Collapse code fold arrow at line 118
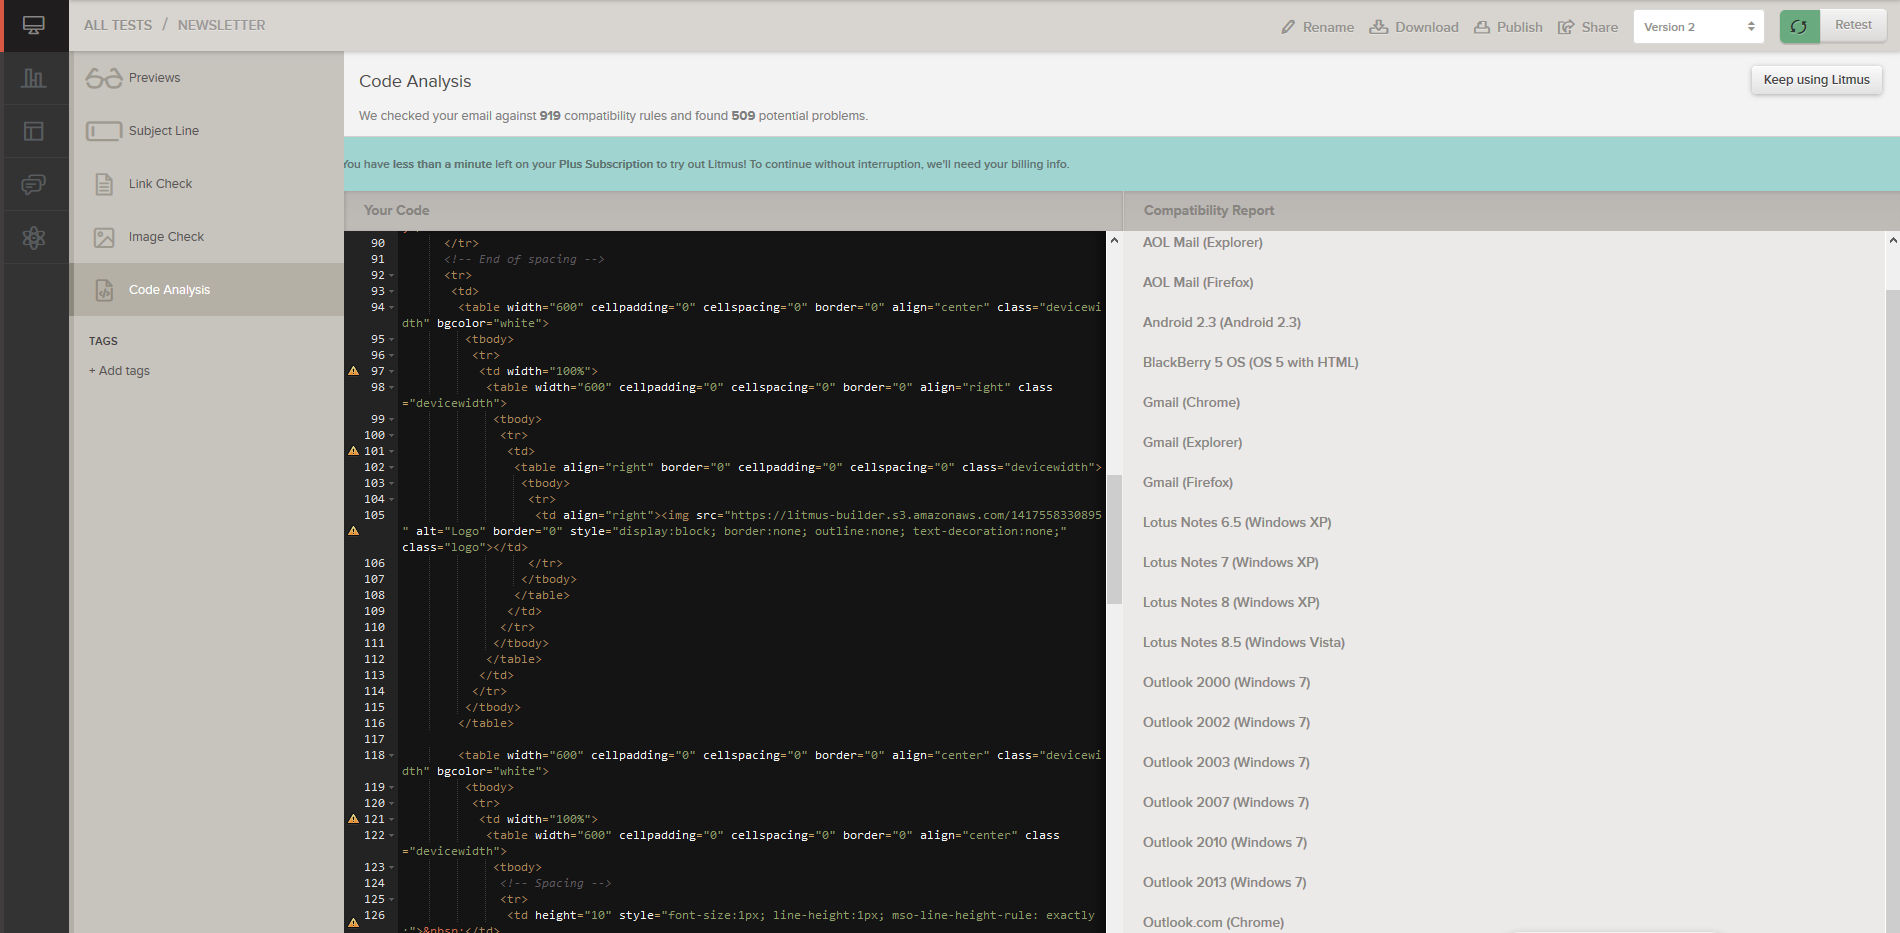 click(391, 756)
